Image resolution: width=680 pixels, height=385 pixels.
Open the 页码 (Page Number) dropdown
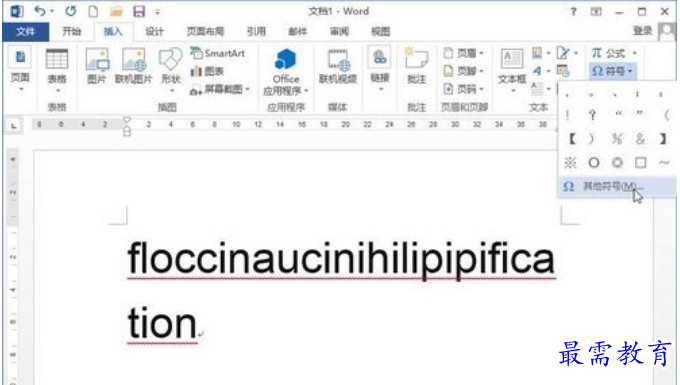pyautogui.click(x=464, y=89)
